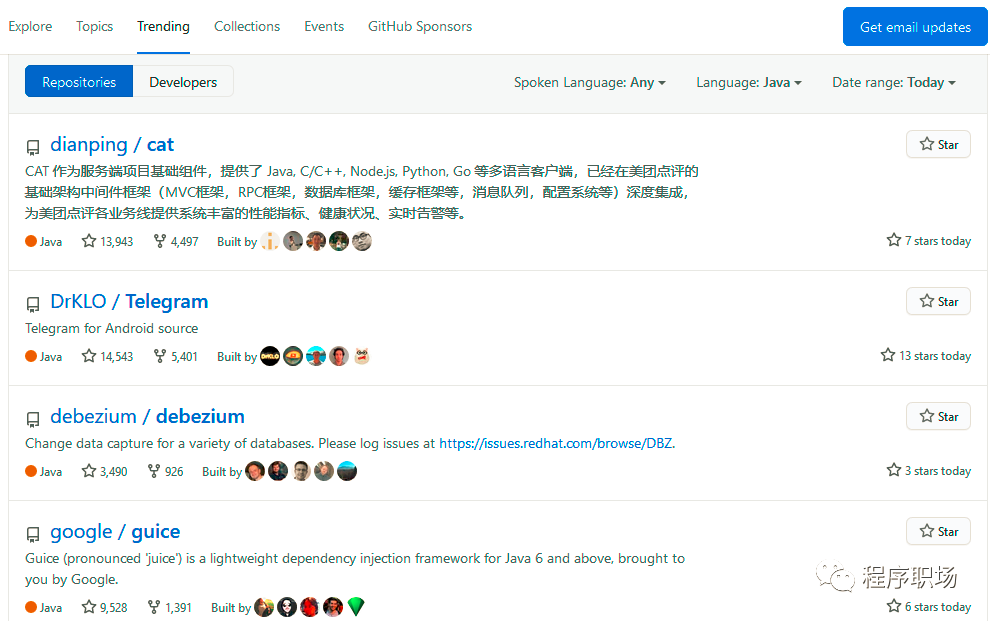Expand the Date range: Today dropdown
990x621 pixels.
(x=893, y=83)
